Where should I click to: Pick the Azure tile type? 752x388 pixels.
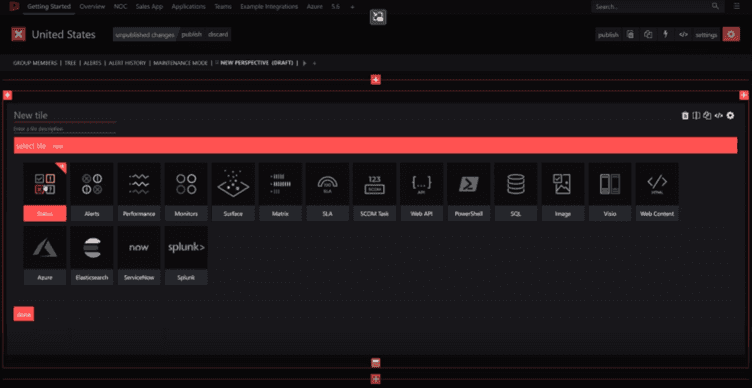point(45,256)
